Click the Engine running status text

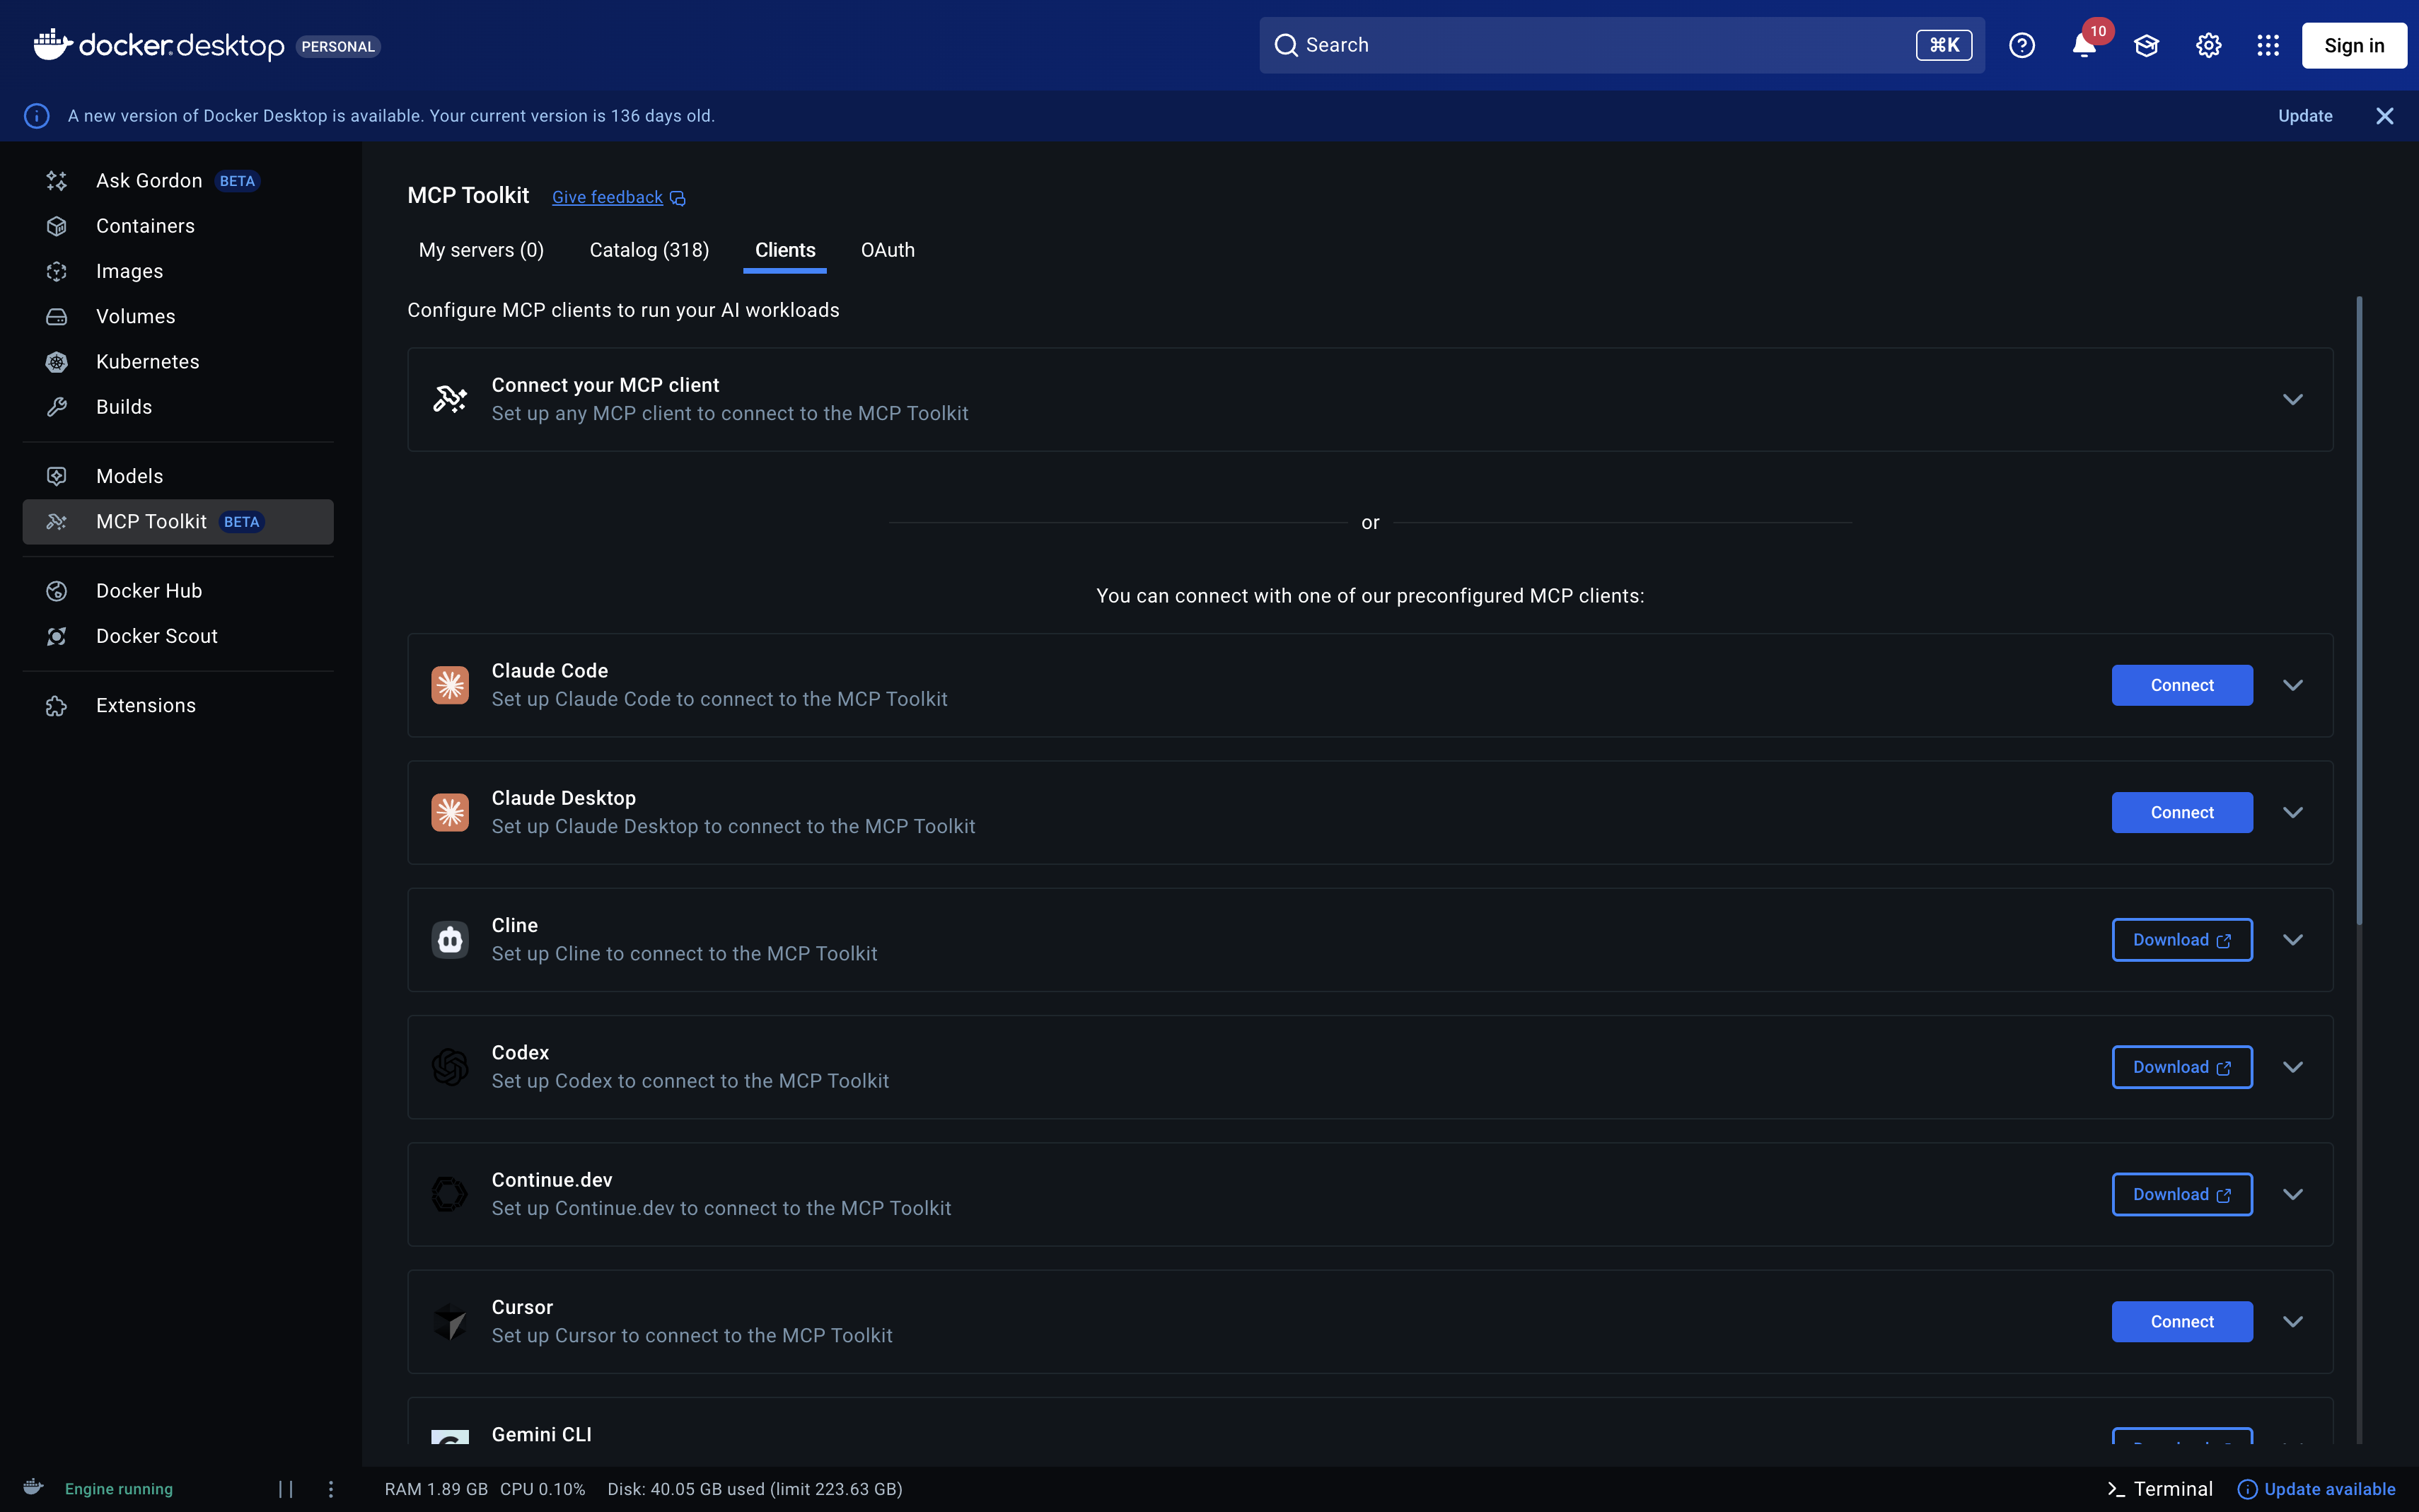pos(119,1489)
